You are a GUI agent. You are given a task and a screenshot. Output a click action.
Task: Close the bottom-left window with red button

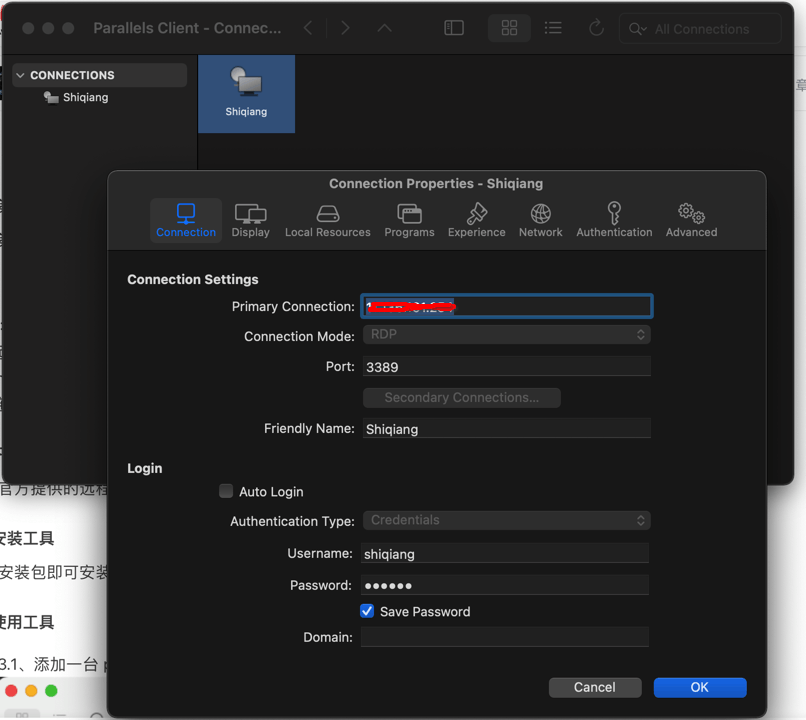click(11, 691)
